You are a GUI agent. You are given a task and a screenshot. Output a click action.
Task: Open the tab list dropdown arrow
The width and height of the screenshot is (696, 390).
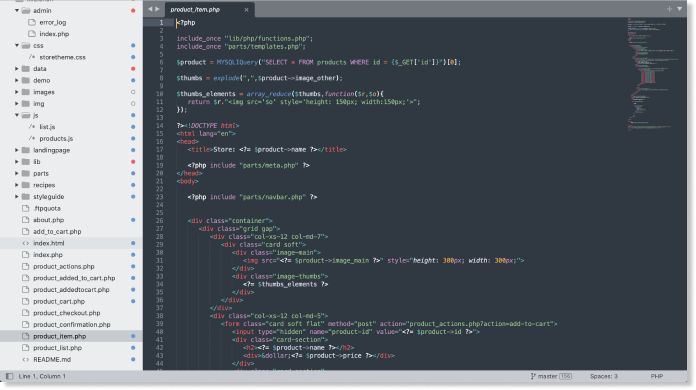pyautogui.click(x=680, y=9)
